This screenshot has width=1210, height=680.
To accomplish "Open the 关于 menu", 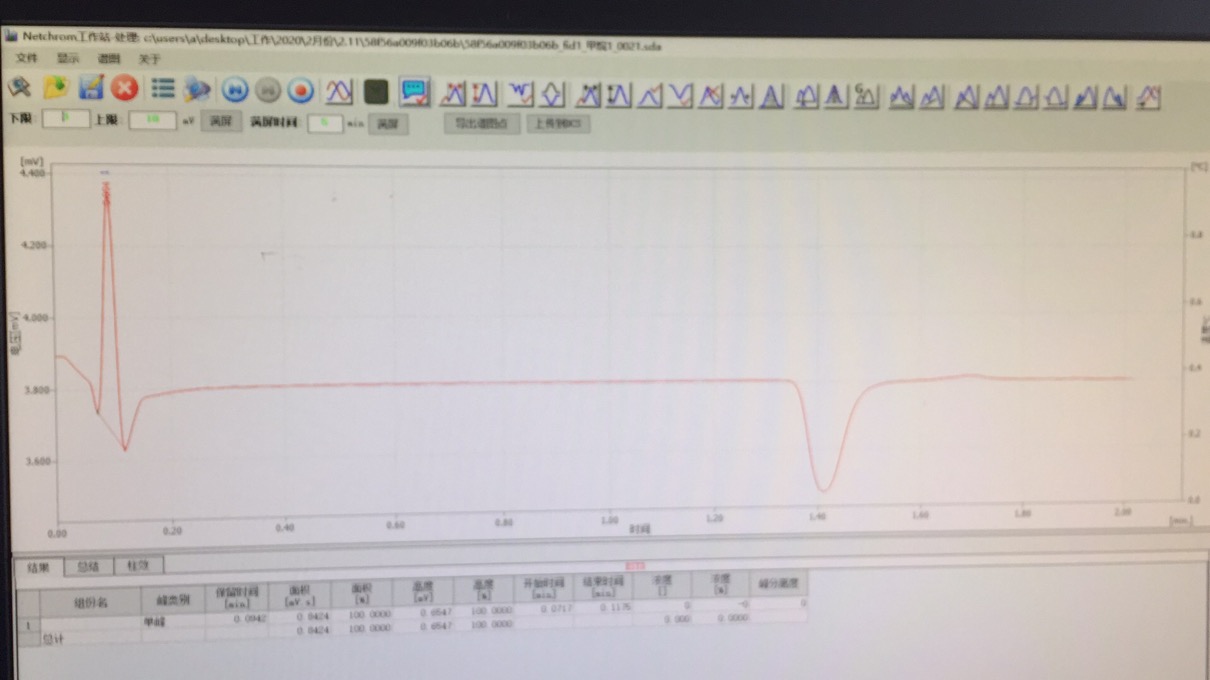I will [149, 60].
